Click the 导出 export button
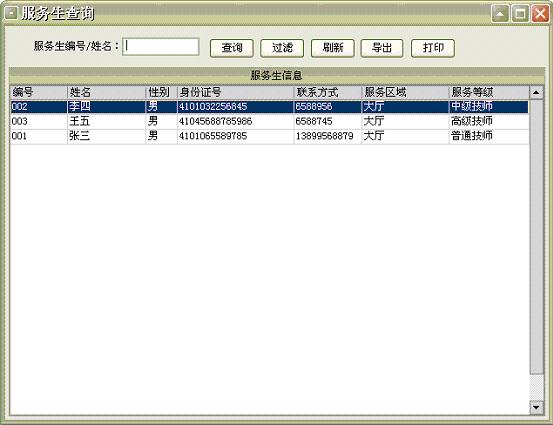The image size is (553, 425). tap(382, 48)
